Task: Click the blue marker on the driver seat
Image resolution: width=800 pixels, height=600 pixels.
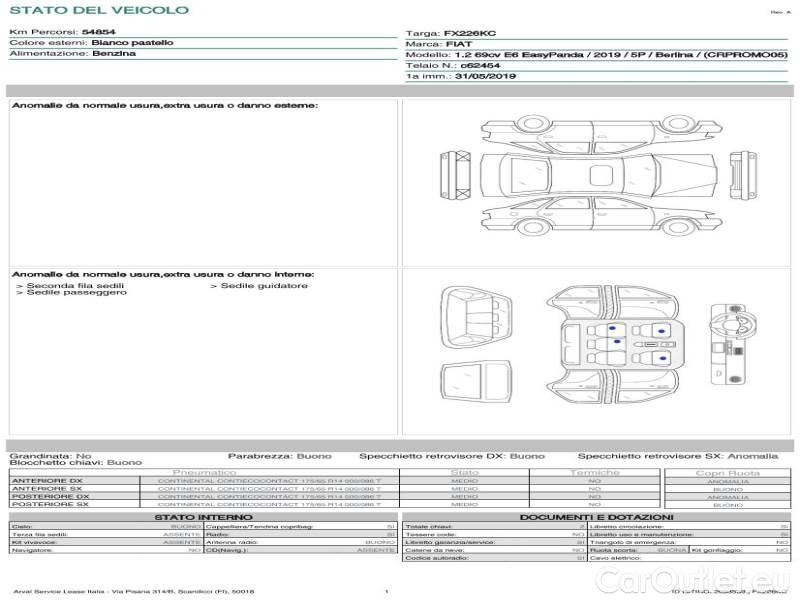Action: tap(662, 331)
